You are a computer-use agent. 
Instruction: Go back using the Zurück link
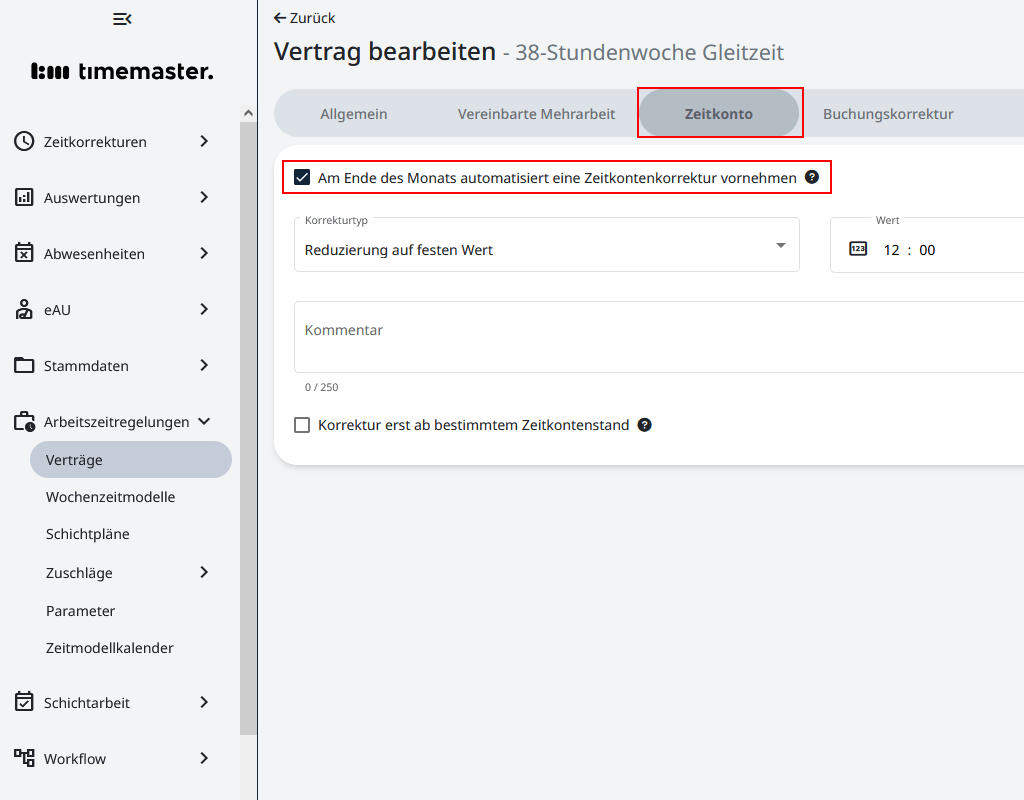pyautogui.click(x=305, y=18)
